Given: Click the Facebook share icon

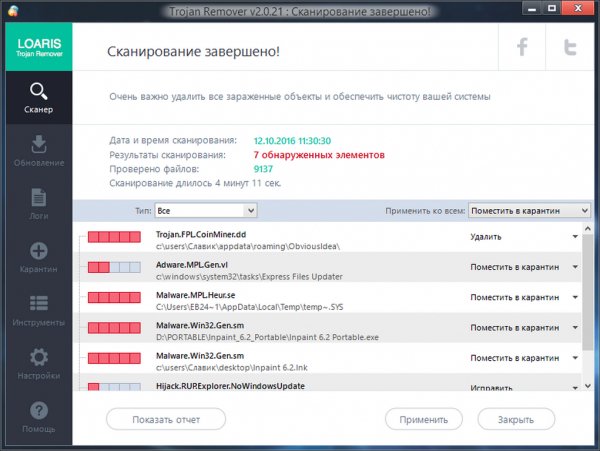Looking at the screenshot, I should click(522, 47).
